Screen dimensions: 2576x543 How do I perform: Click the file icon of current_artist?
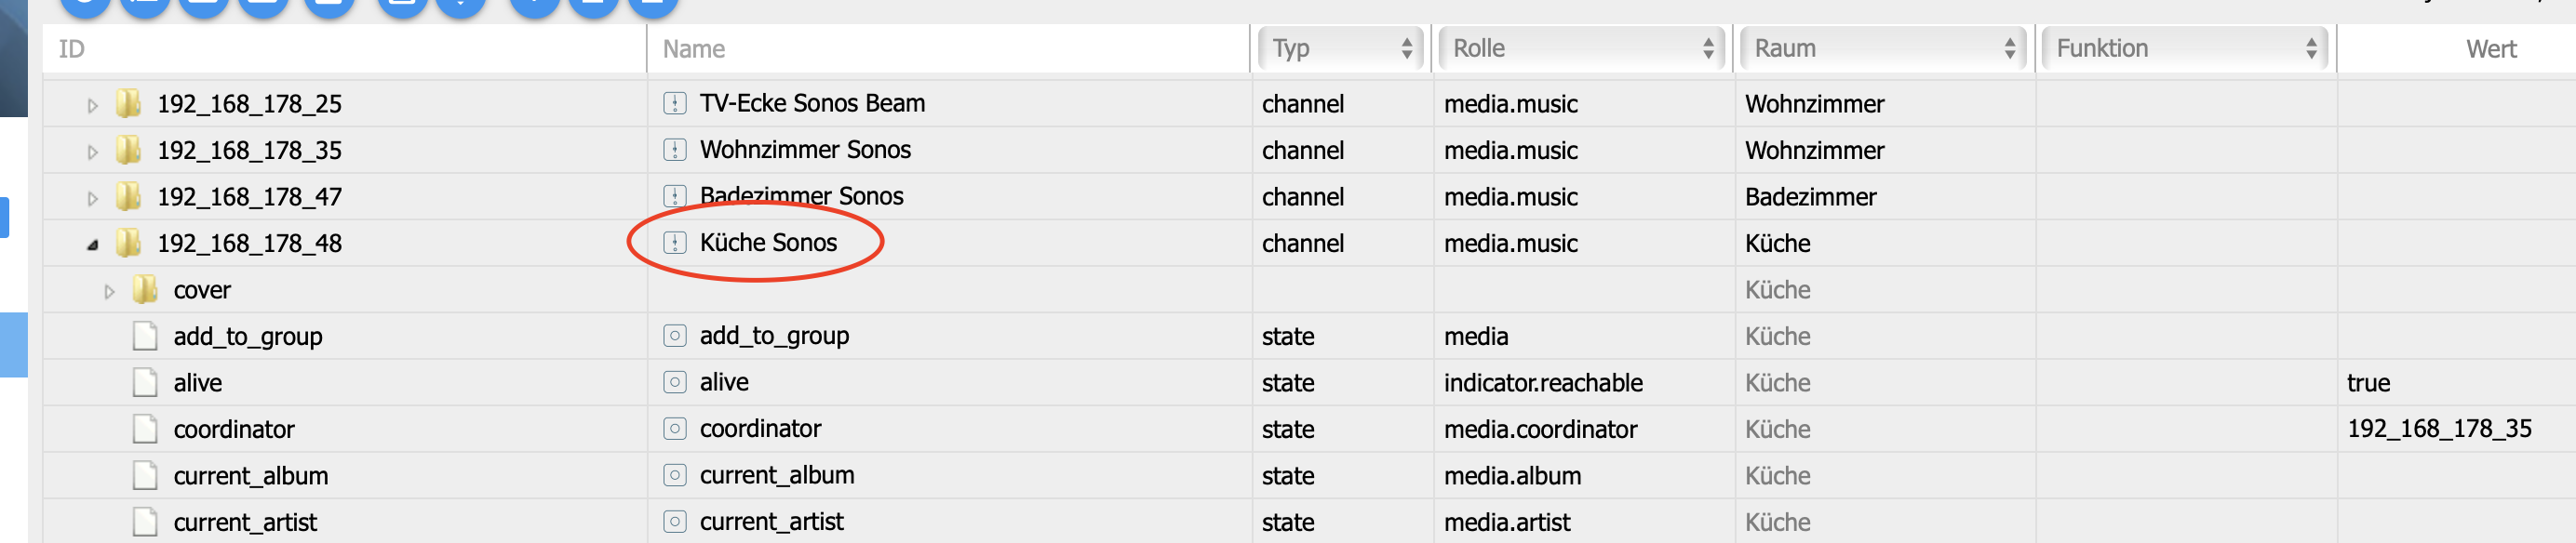[145, 522]
